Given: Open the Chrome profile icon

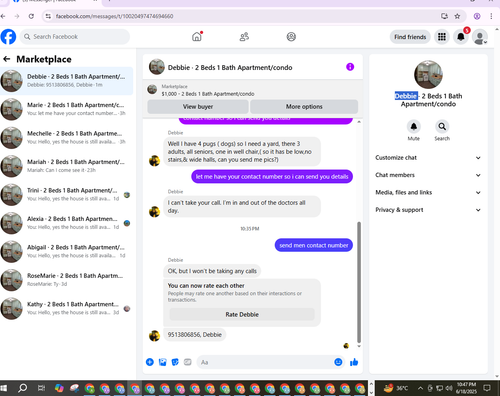Looking at the screenshot, I should pos(477,16).
